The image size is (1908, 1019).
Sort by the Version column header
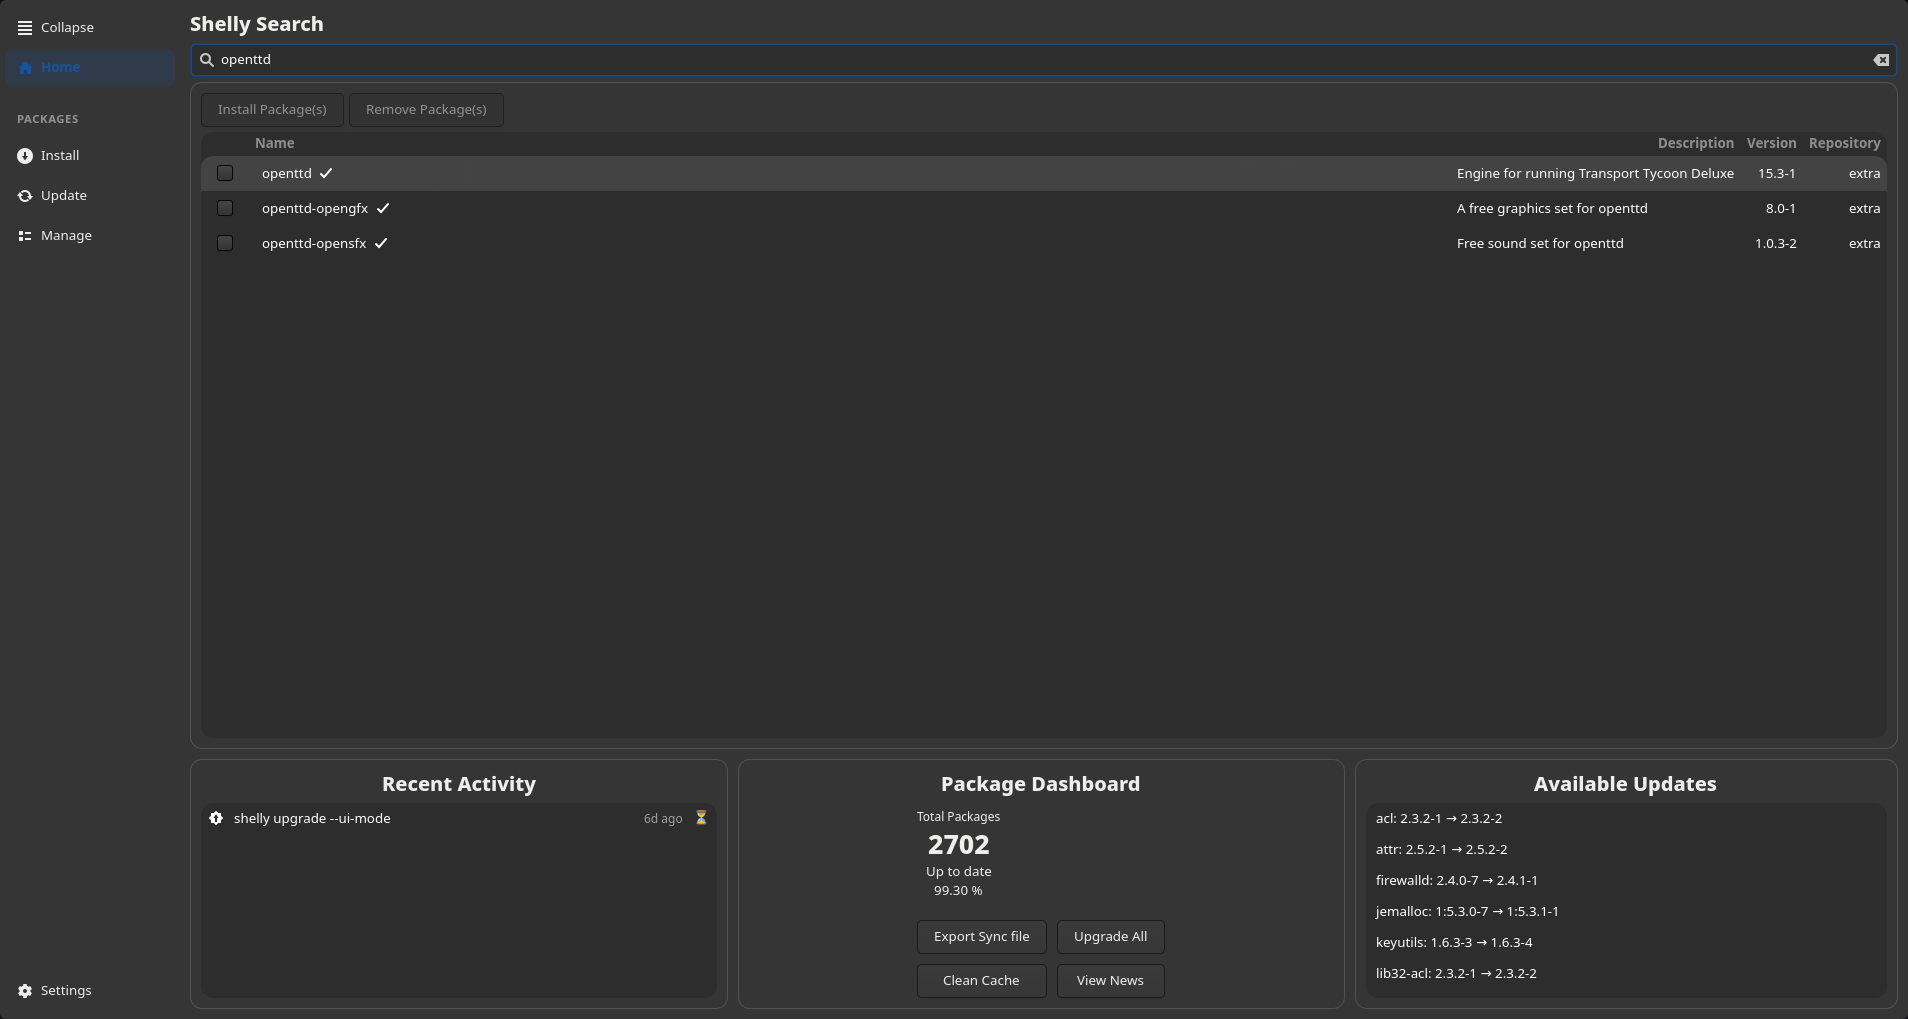(x=1771, y=144)
